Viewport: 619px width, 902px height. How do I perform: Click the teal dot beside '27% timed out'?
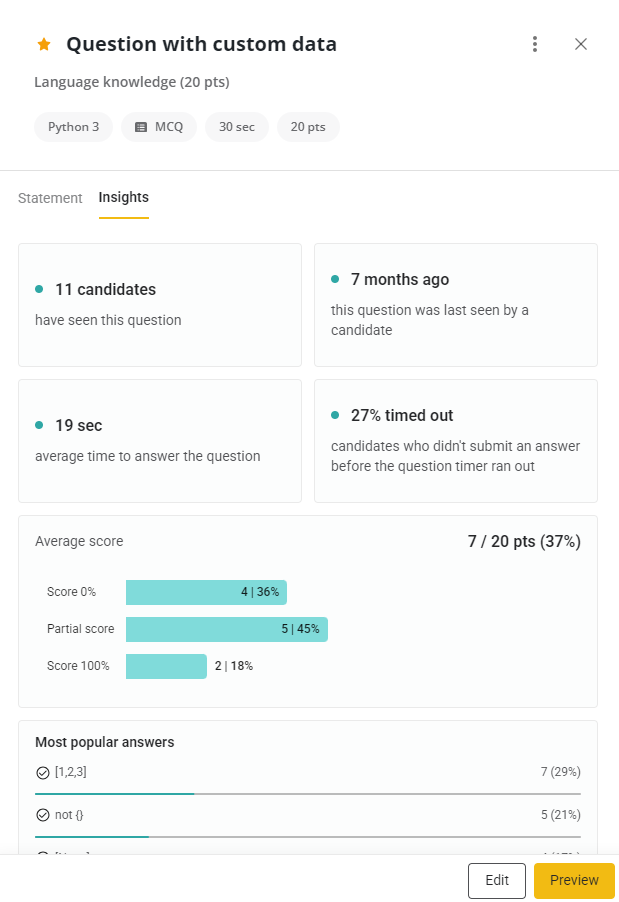333,416
